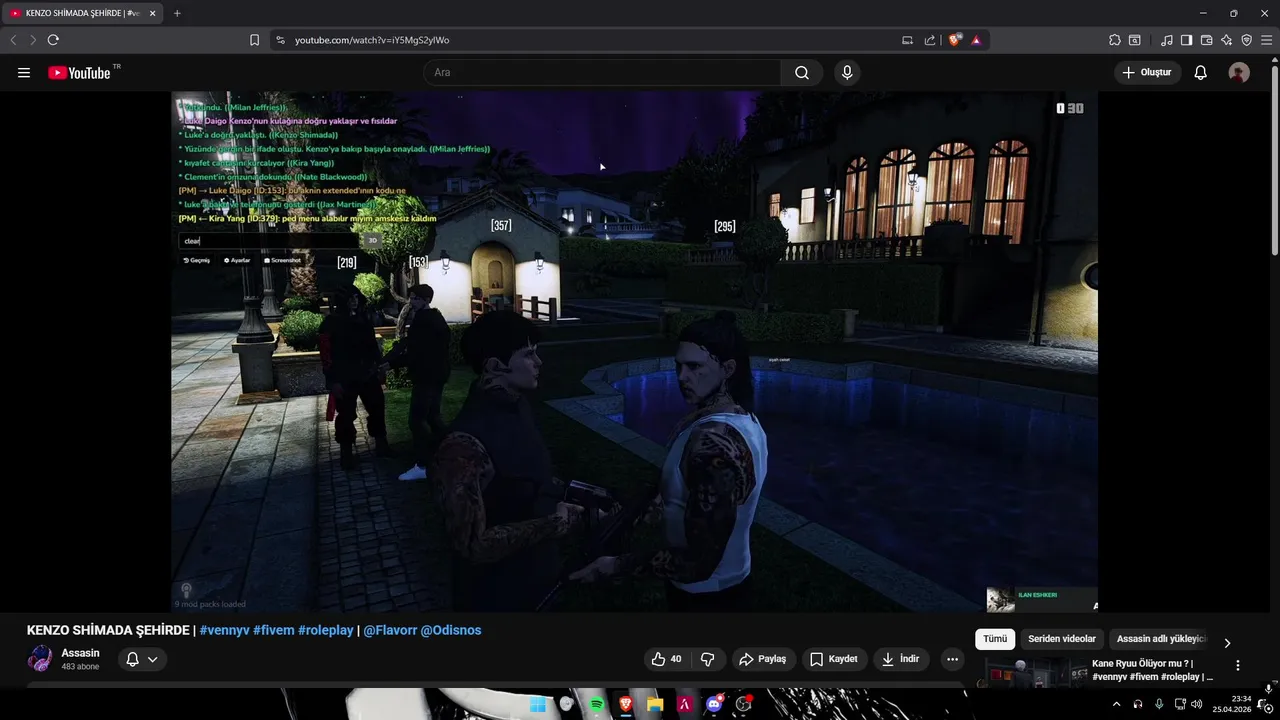Install or cast via screen icon in address bar

(x=908, y=40)
